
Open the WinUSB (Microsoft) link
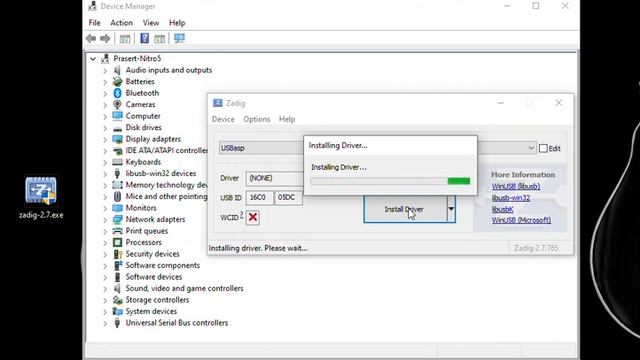coord(521,220)
